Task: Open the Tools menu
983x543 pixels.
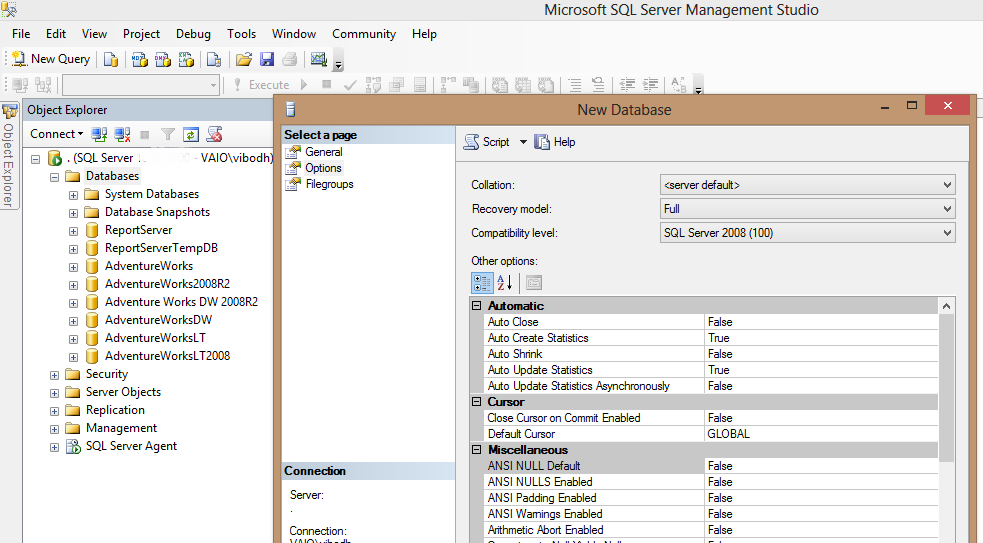Action: [x=241, y=34]
